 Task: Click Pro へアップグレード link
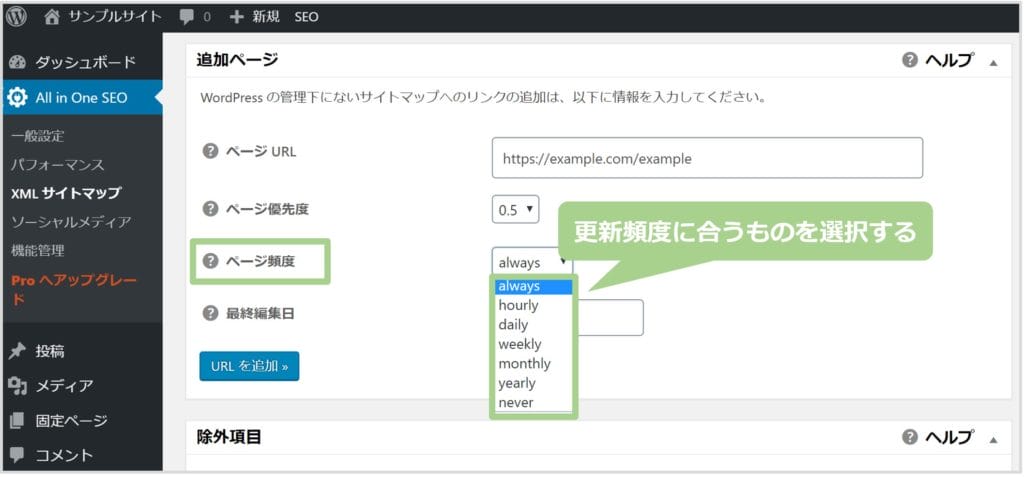click(74, 289)
